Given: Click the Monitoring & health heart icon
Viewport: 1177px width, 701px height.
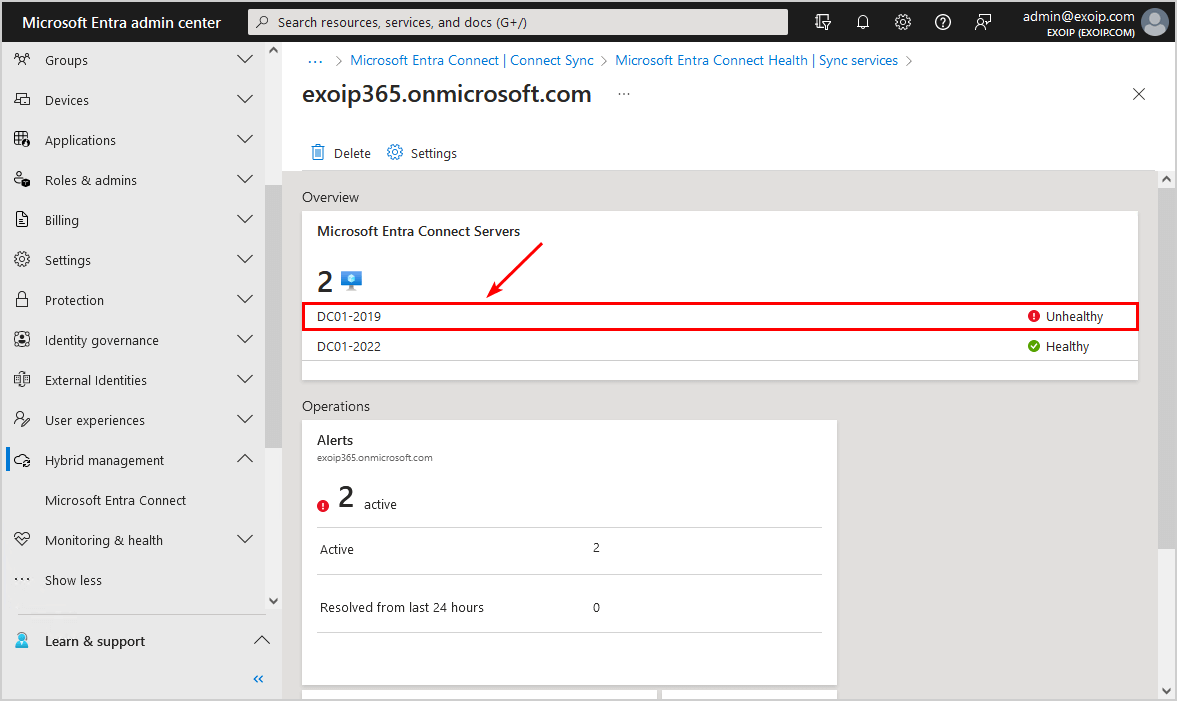Looking at the screenshot, I should (x=22, y=539).
